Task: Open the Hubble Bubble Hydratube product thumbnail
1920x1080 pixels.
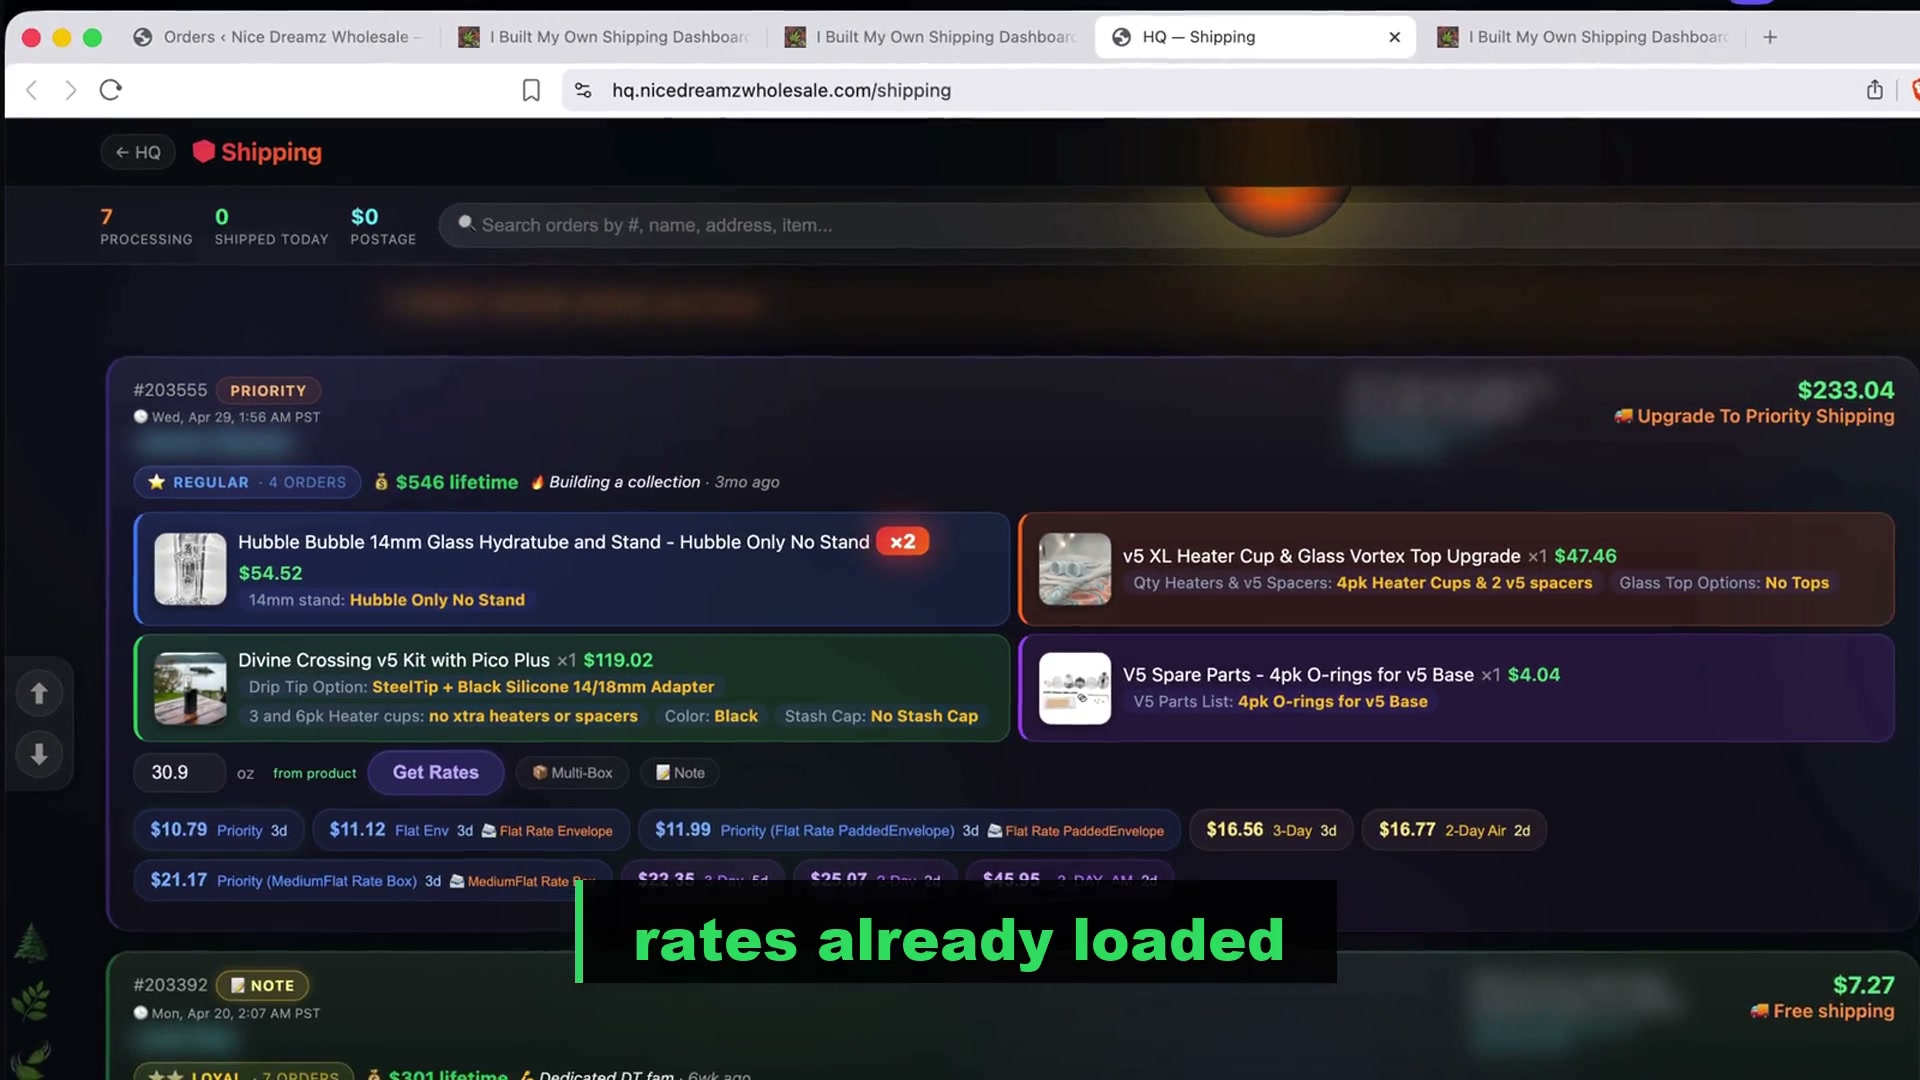Action: point(190,568)
